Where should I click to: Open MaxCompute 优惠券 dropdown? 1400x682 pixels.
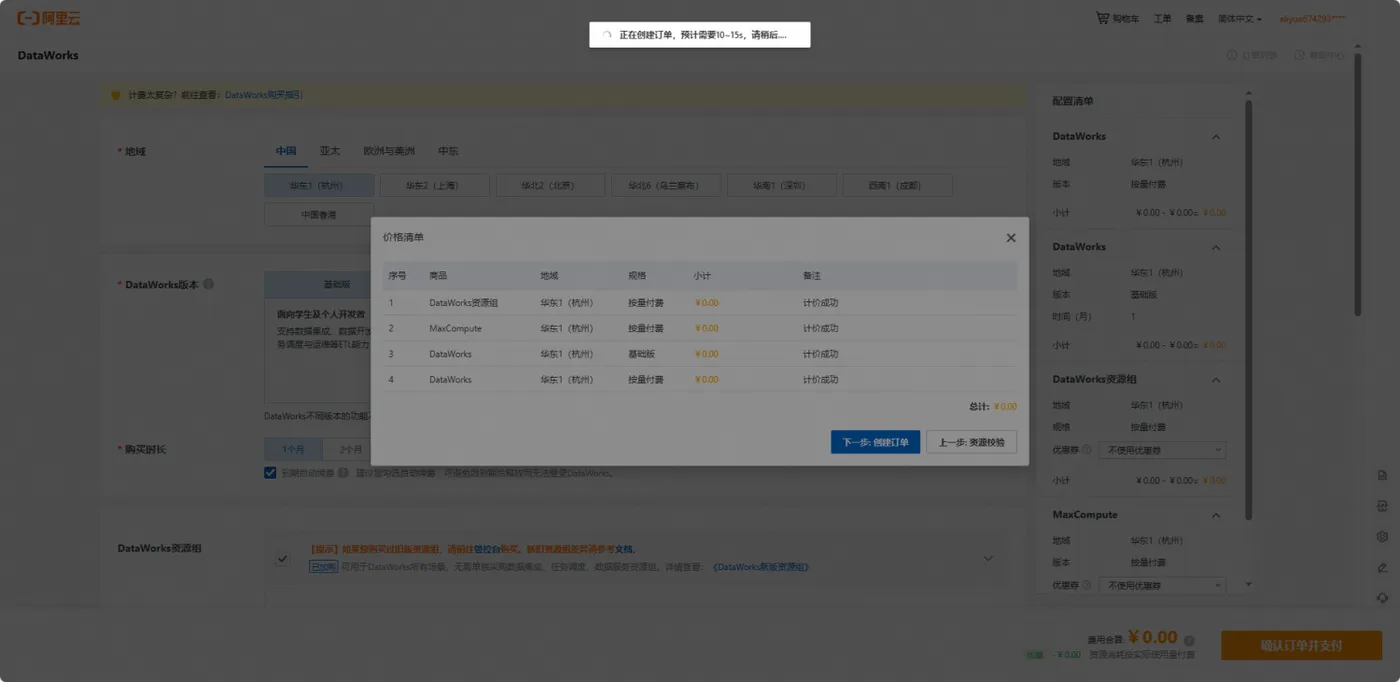1162,585
